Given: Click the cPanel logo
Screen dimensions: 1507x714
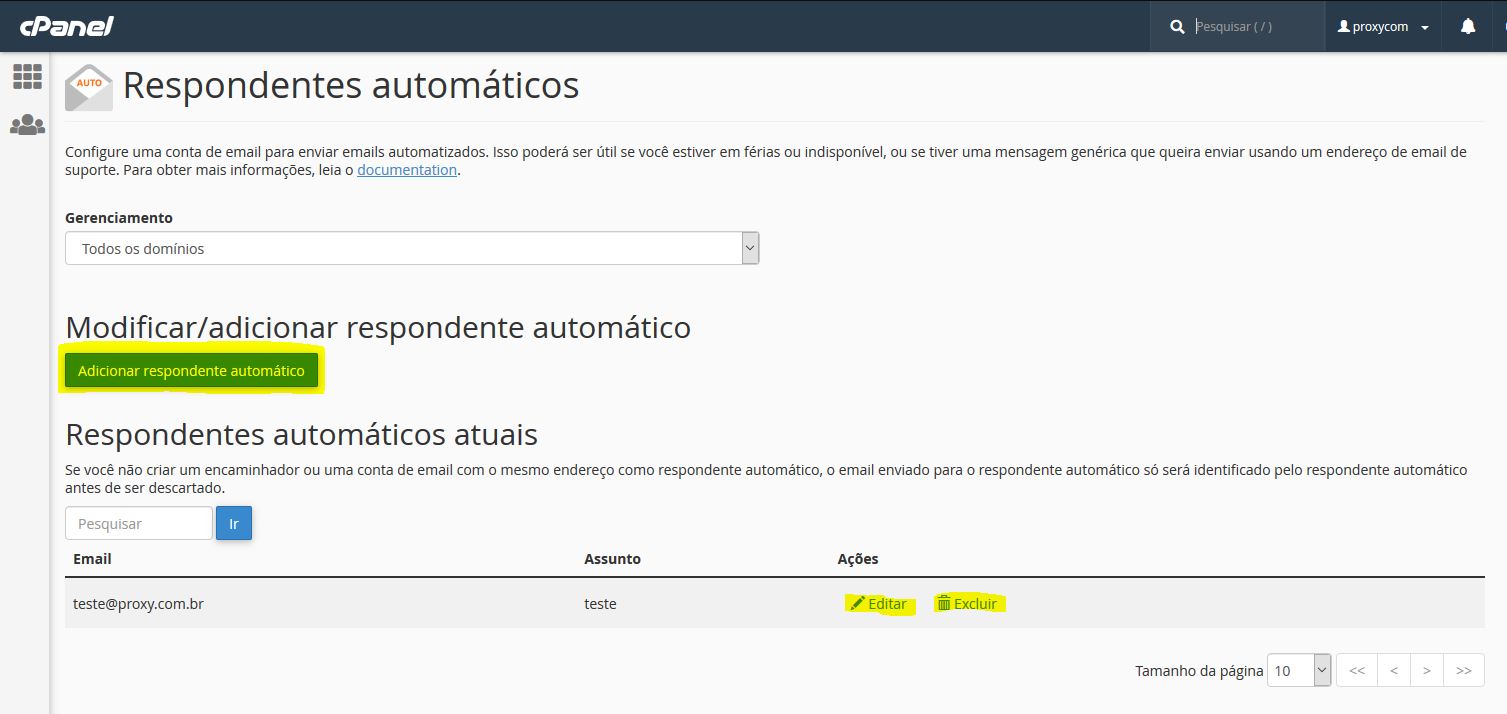Looking at the screenshot, I should (x=66, y=26).
